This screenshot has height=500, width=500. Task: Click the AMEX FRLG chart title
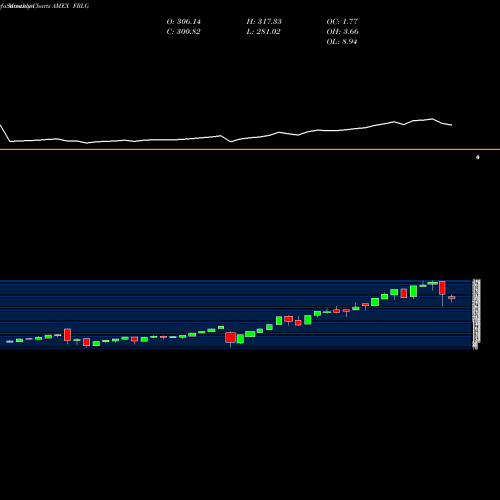[x=71, y=6]
